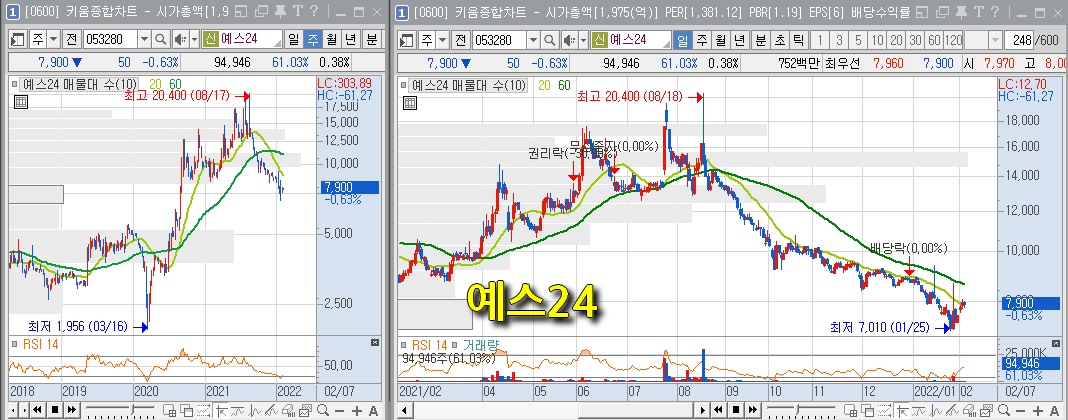Select minute 분 period in left window
Image resolution: width=1068 pixels, height=420 pixels.
tap(372, 39)
